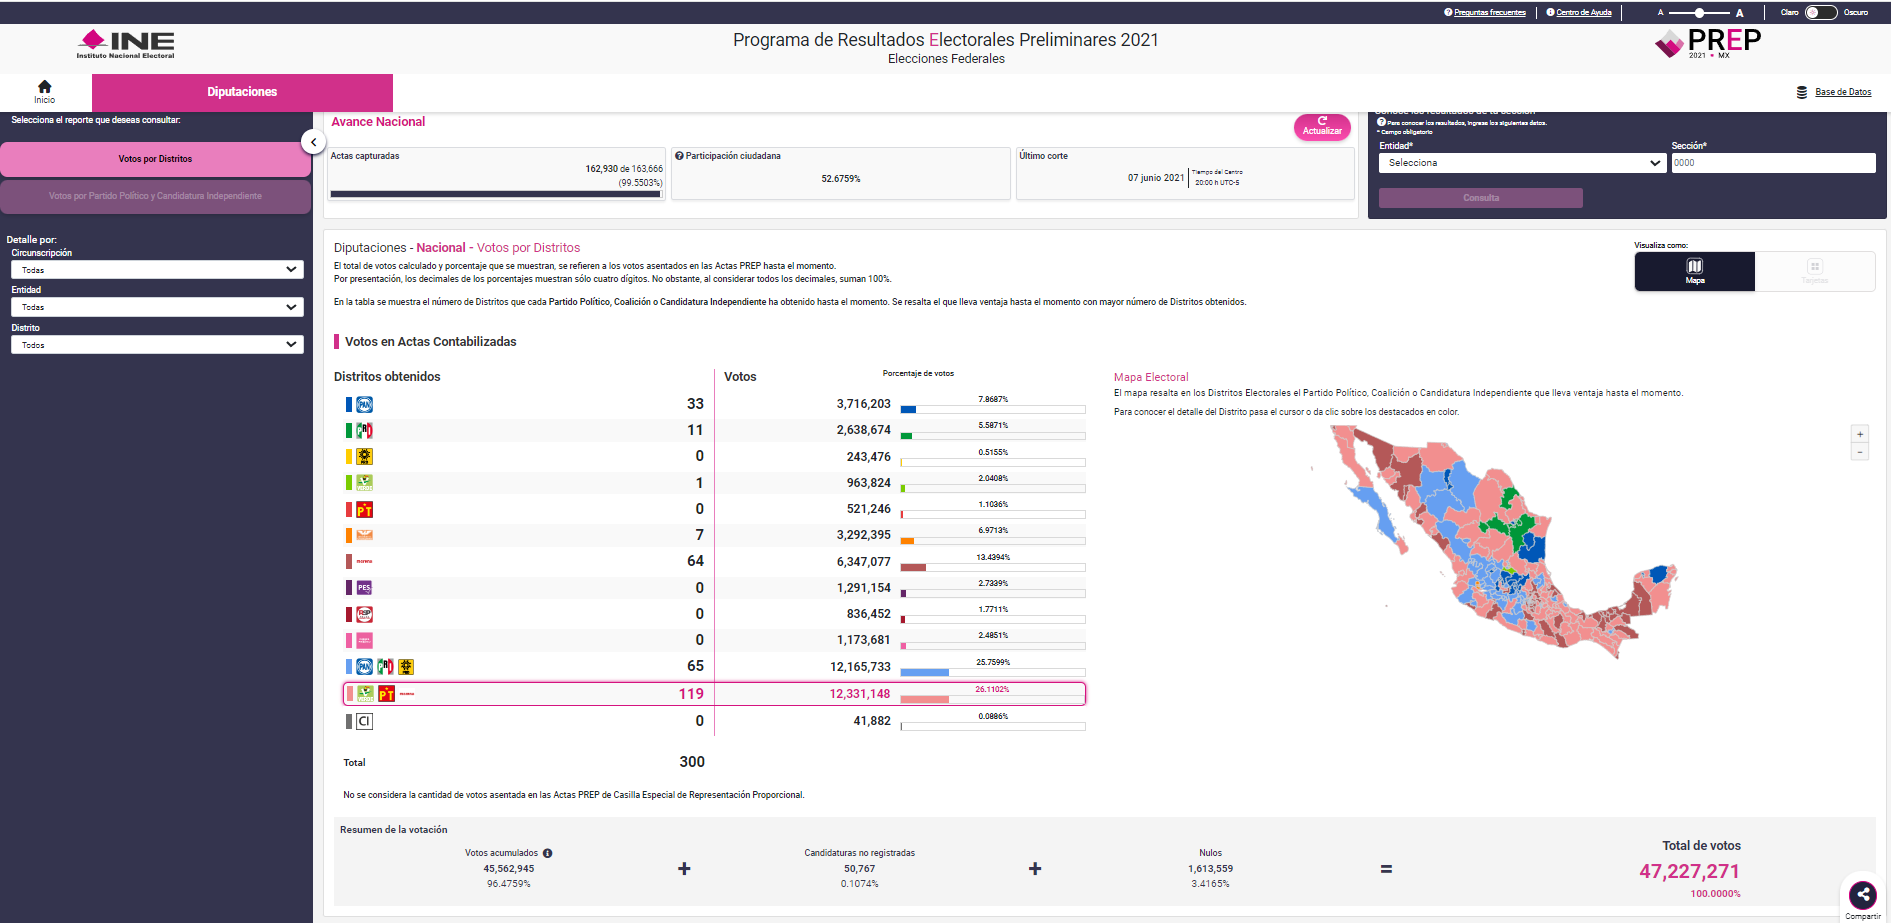Click the PREP 2021 MX logo
1891x923 pixels.
(x=1708, y=43)
